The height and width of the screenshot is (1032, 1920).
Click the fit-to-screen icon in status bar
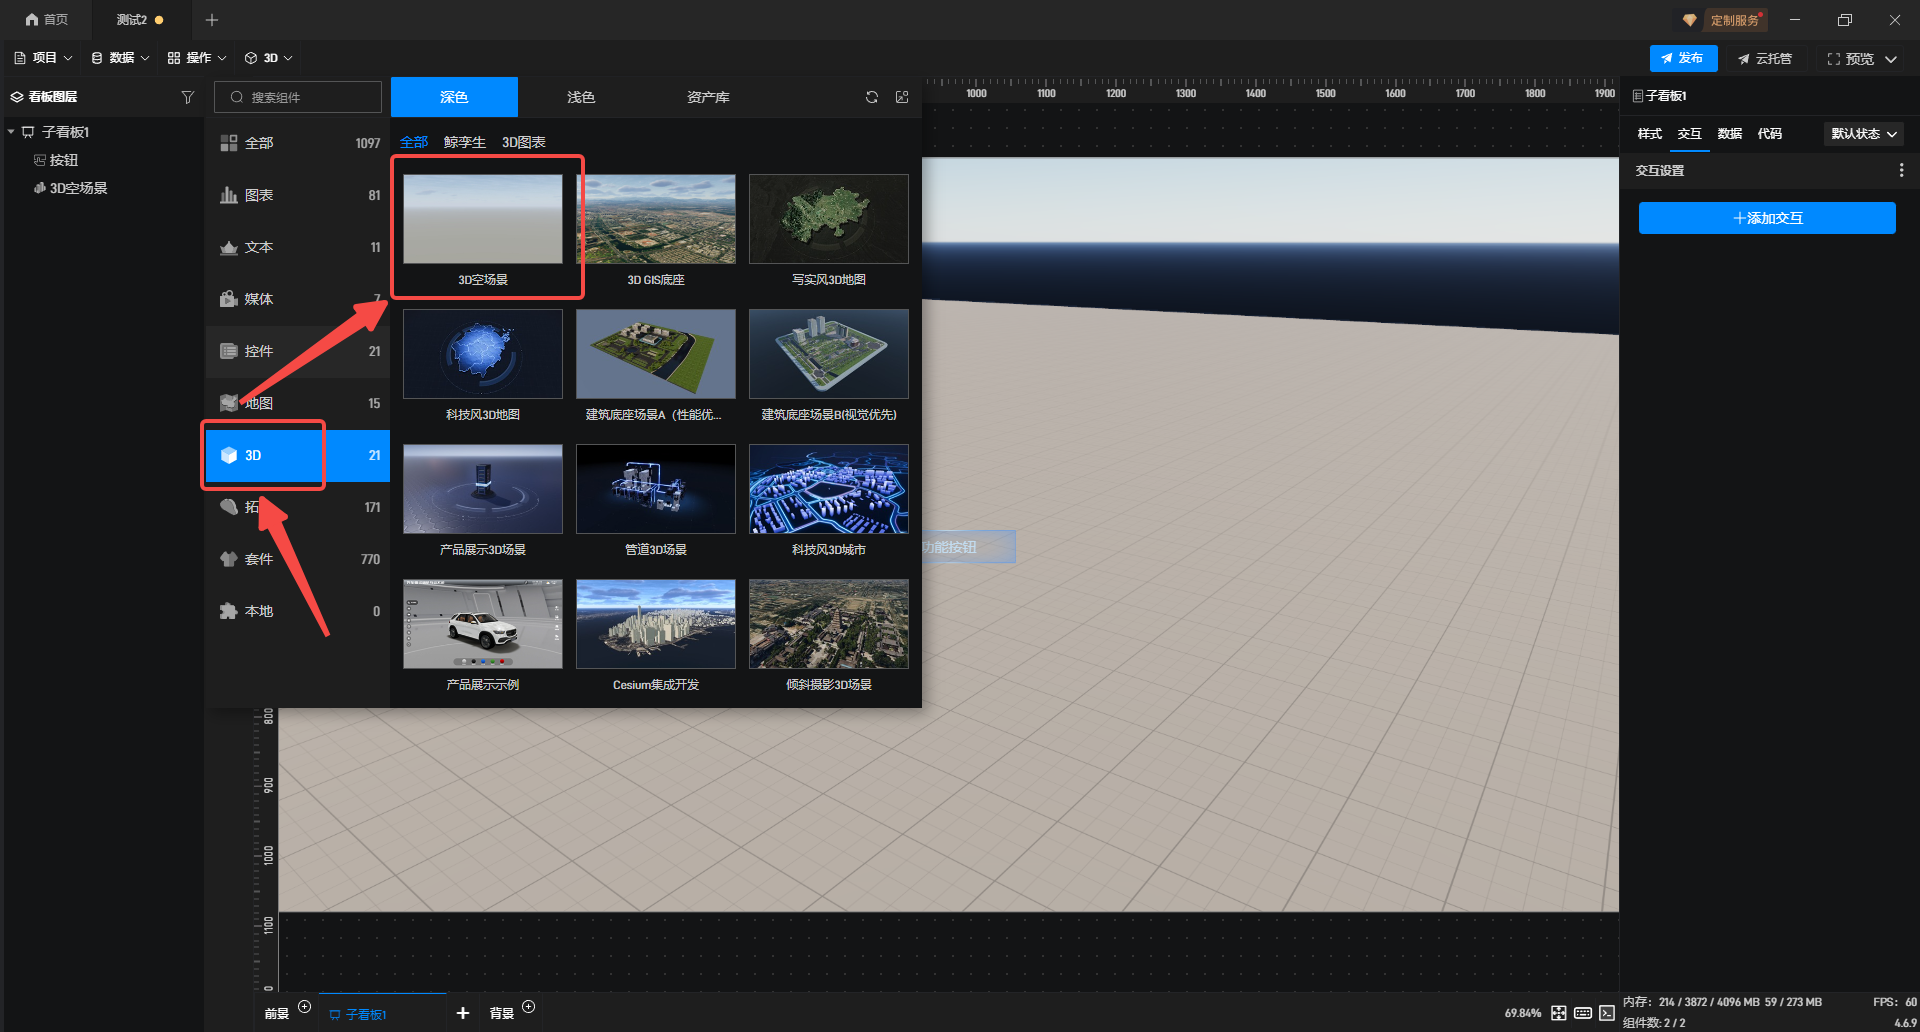(1559, 1013)
